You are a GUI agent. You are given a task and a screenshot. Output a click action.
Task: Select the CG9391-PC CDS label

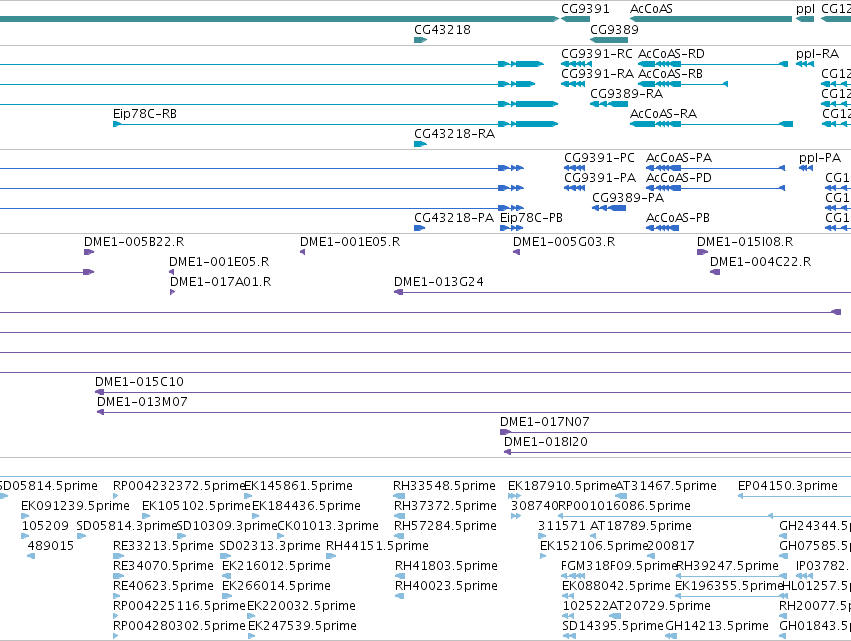pos(599,158)
